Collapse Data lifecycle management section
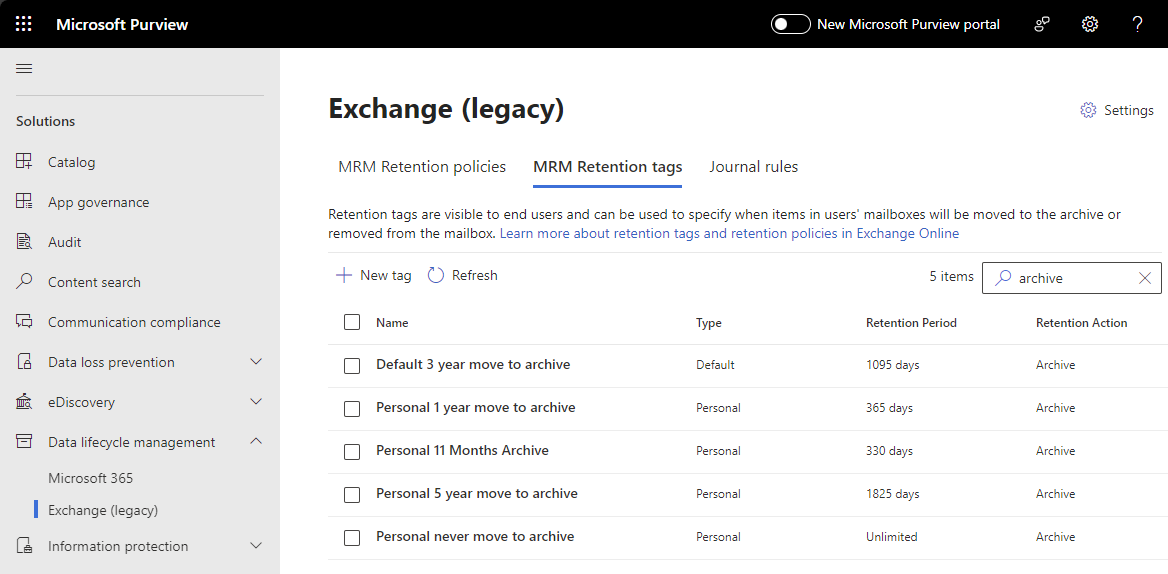 [256, 442]
